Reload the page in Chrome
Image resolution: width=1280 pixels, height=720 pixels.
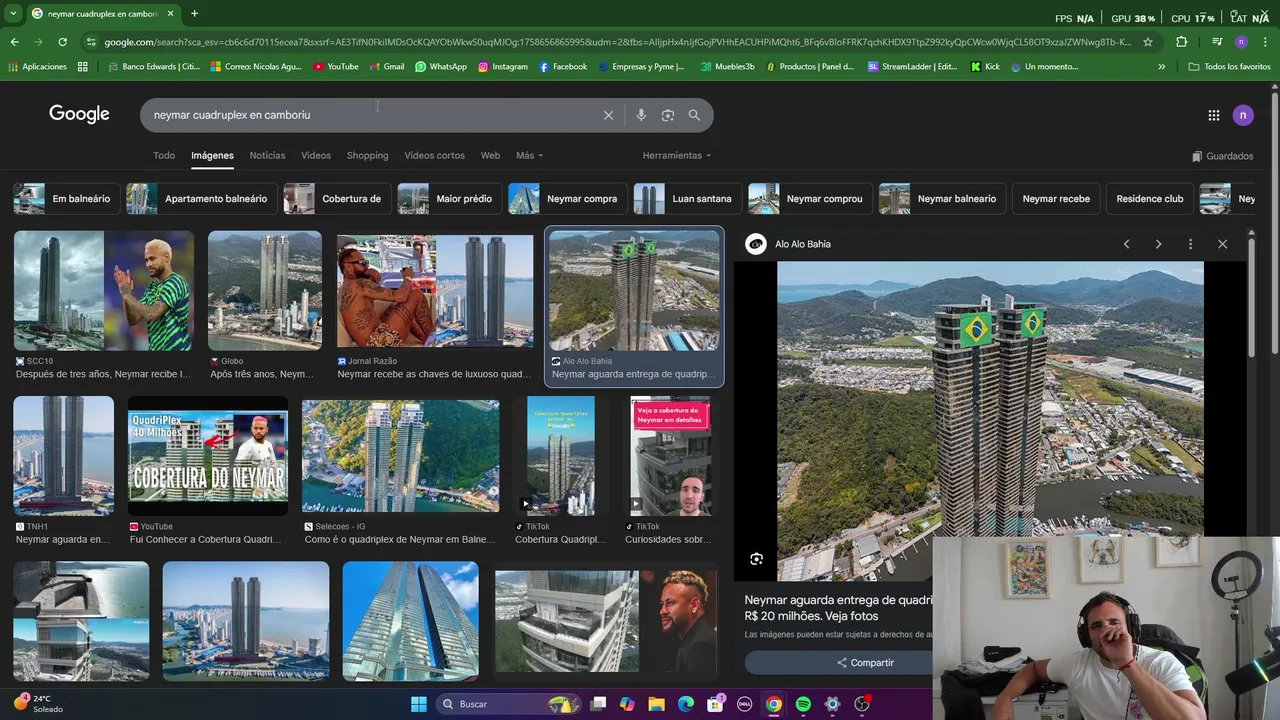62,42
